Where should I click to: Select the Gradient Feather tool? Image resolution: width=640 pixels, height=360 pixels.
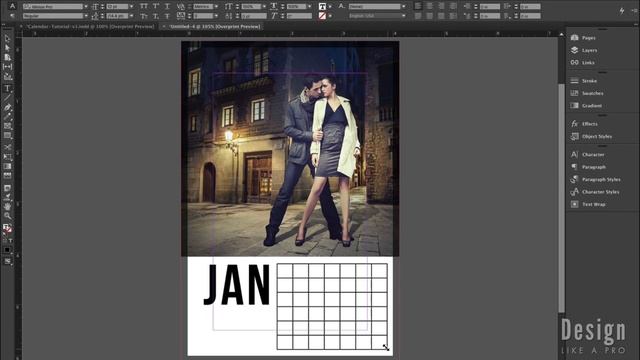(x=7, y=176)
